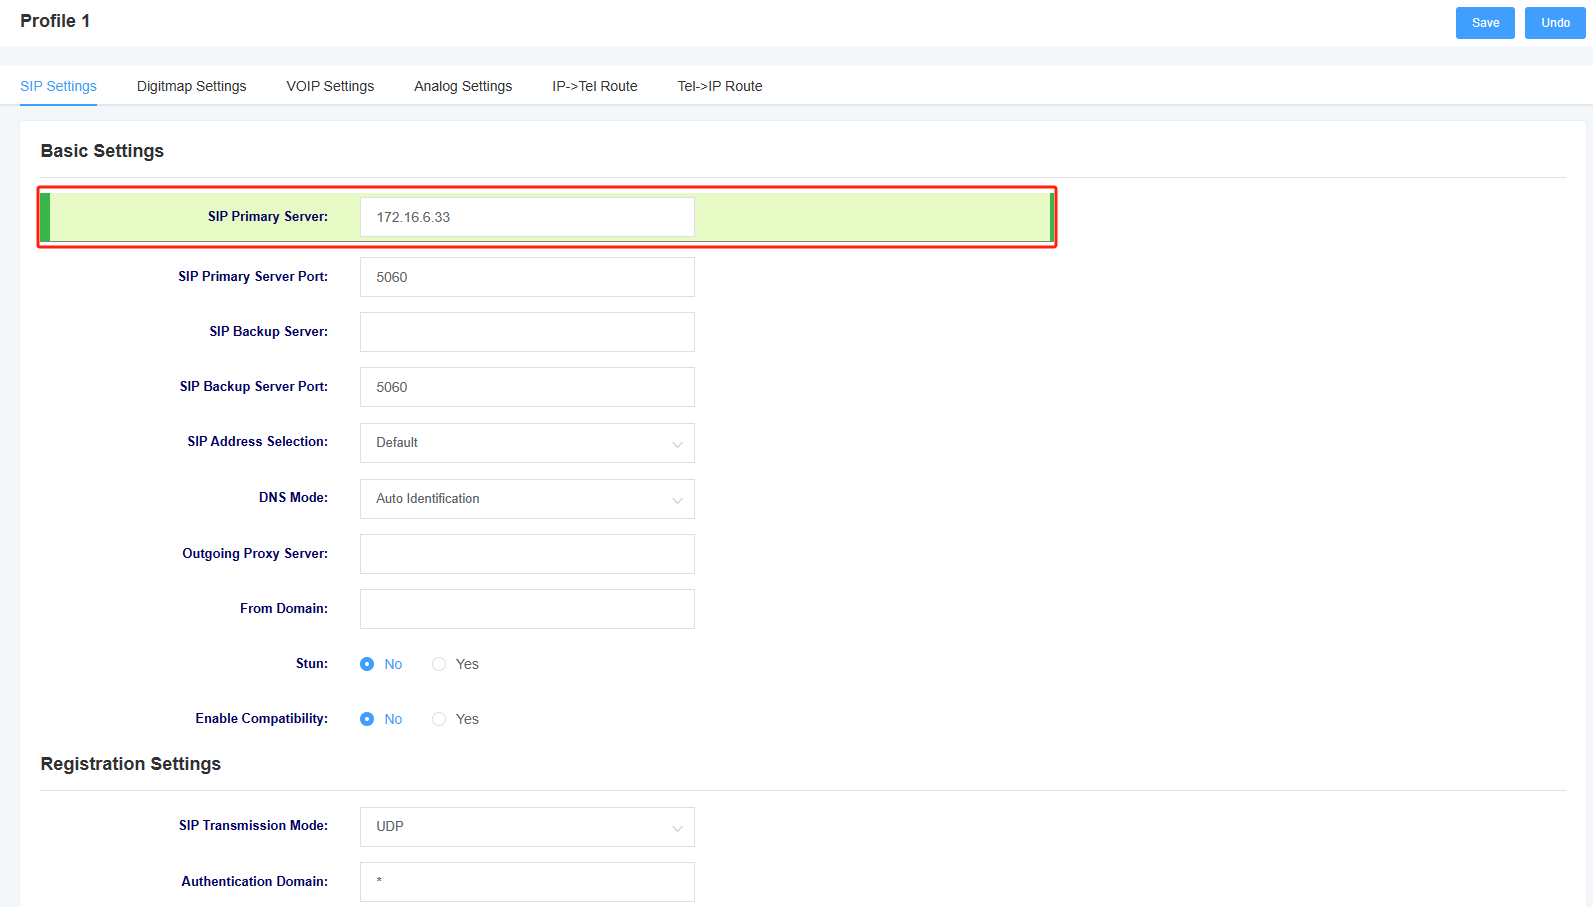Click the From Domain label

[284, 609]
